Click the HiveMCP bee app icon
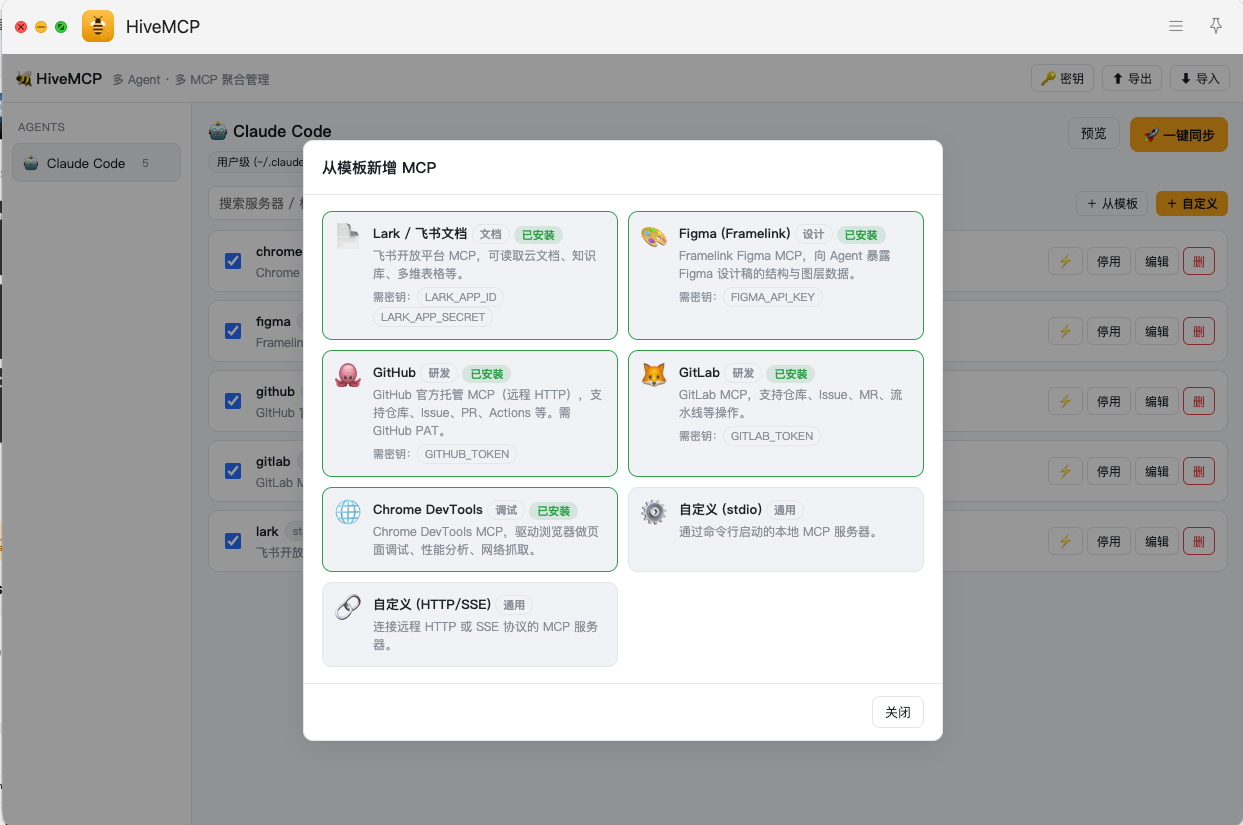Screen dimensions: 1243x825 coord(98,26)
